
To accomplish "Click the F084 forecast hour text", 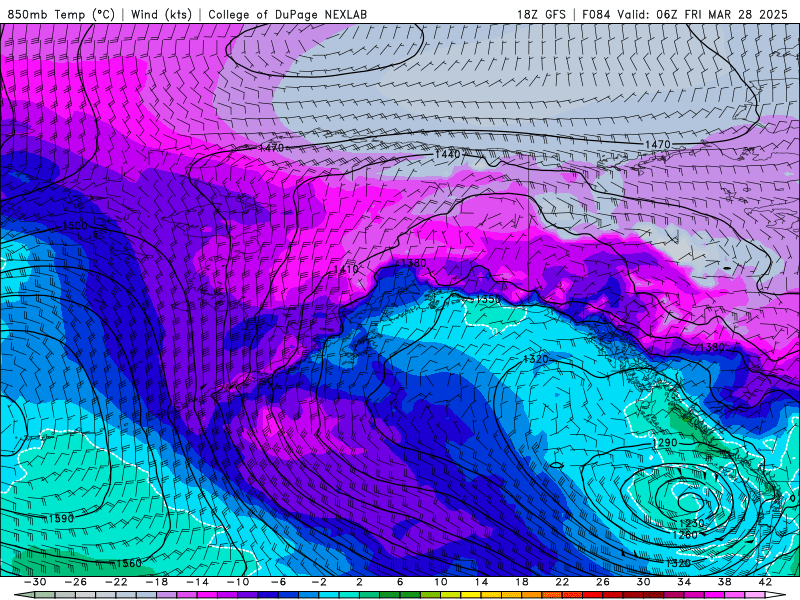I will tap(596, 14).
